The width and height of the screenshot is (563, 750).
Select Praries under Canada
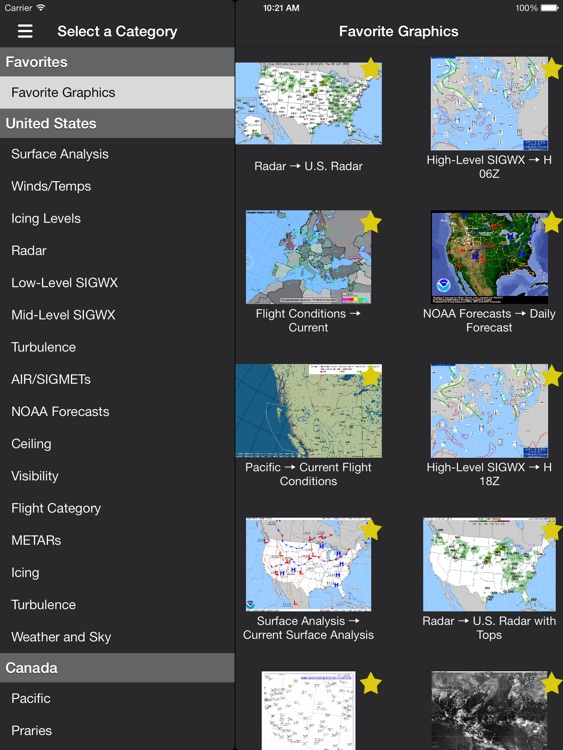coord(117,730)
